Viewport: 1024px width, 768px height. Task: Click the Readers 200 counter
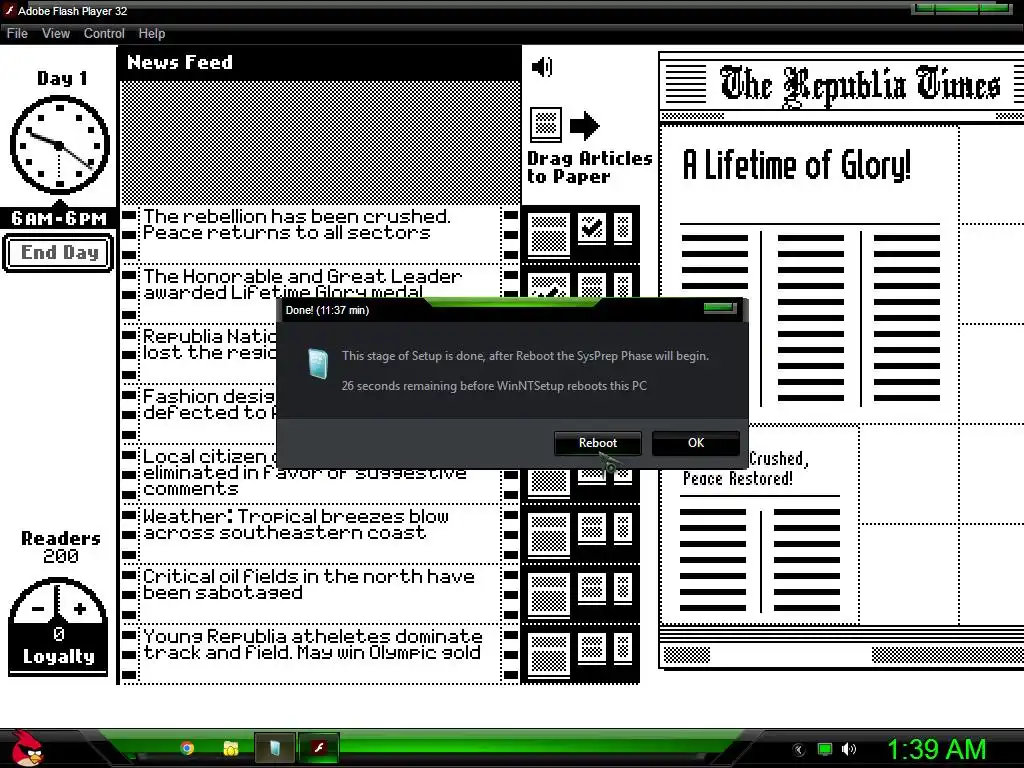tap(61, 547)
